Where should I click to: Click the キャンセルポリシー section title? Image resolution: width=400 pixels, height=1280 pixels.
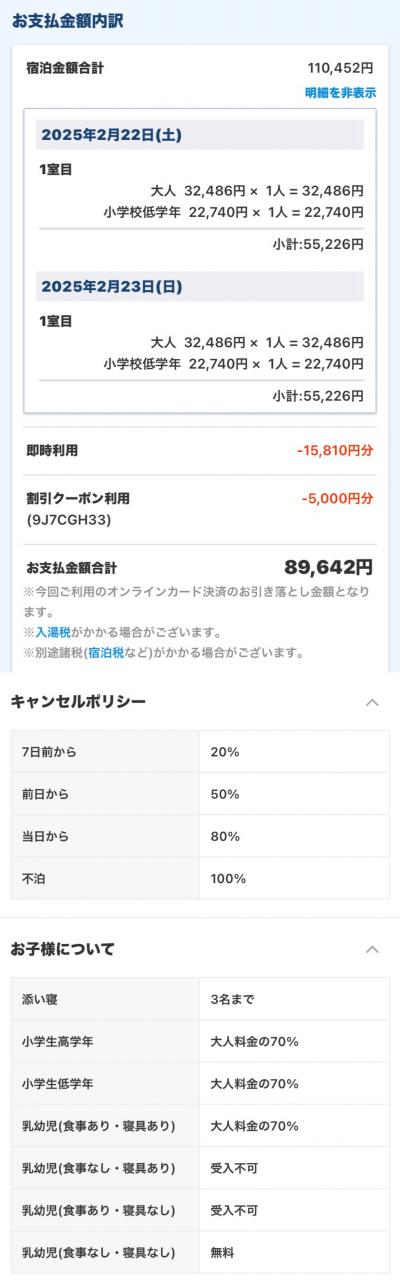[78, 702]
